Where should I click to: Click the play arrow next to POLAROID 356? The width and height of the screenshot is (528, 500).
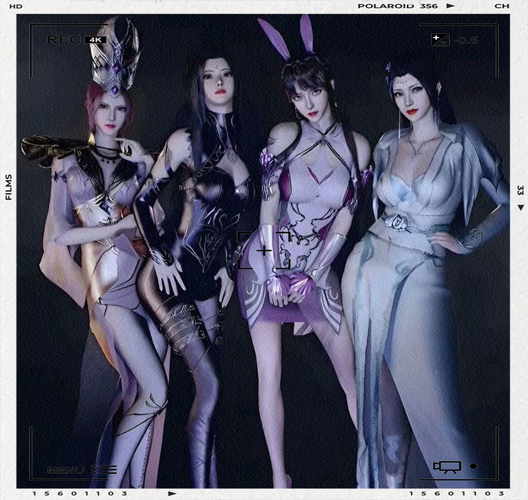click(450, 6)
